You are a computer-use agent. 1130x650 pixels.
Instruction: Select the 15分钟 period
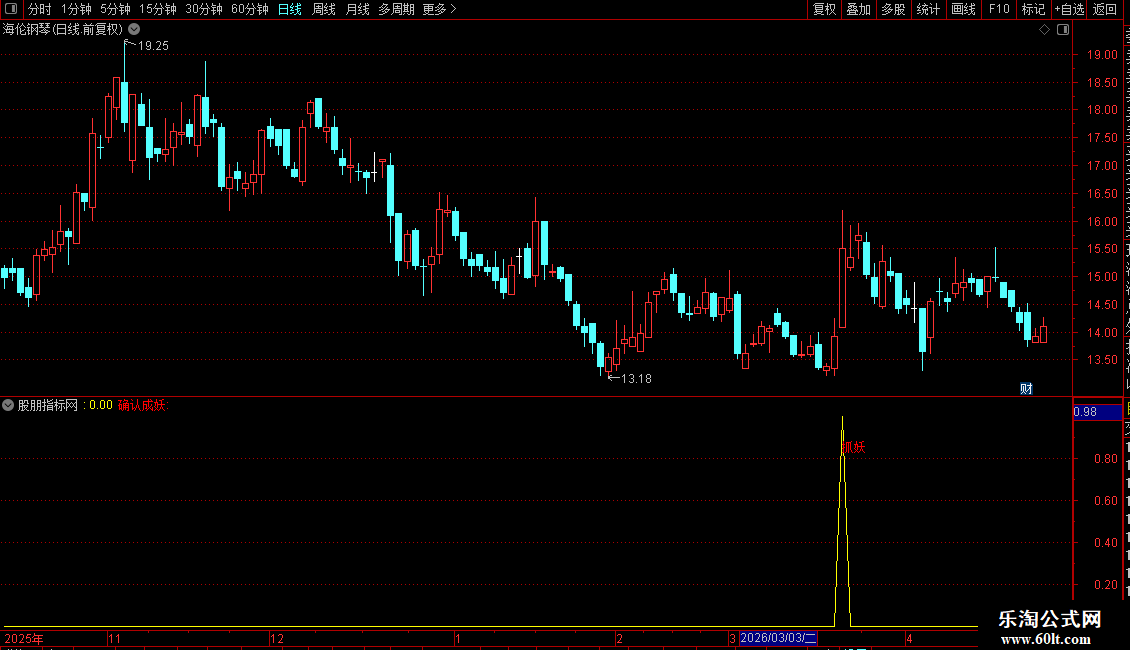(x=158, y=9)
